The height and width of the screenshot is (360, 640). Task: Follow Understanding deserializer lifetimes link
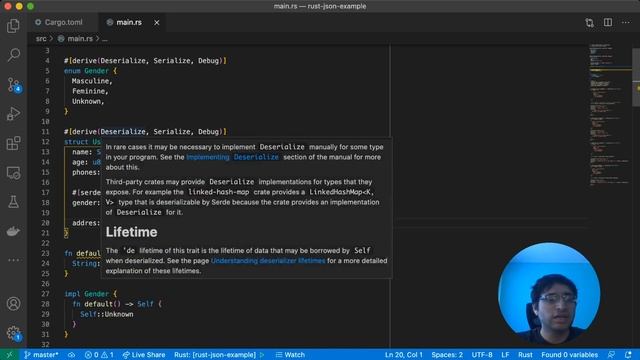[268, 261]
